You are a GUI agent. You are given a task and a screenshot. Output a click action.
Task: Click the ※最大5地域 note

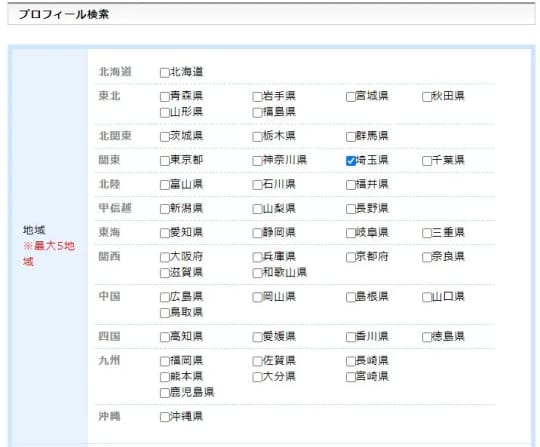pos(49,254)
